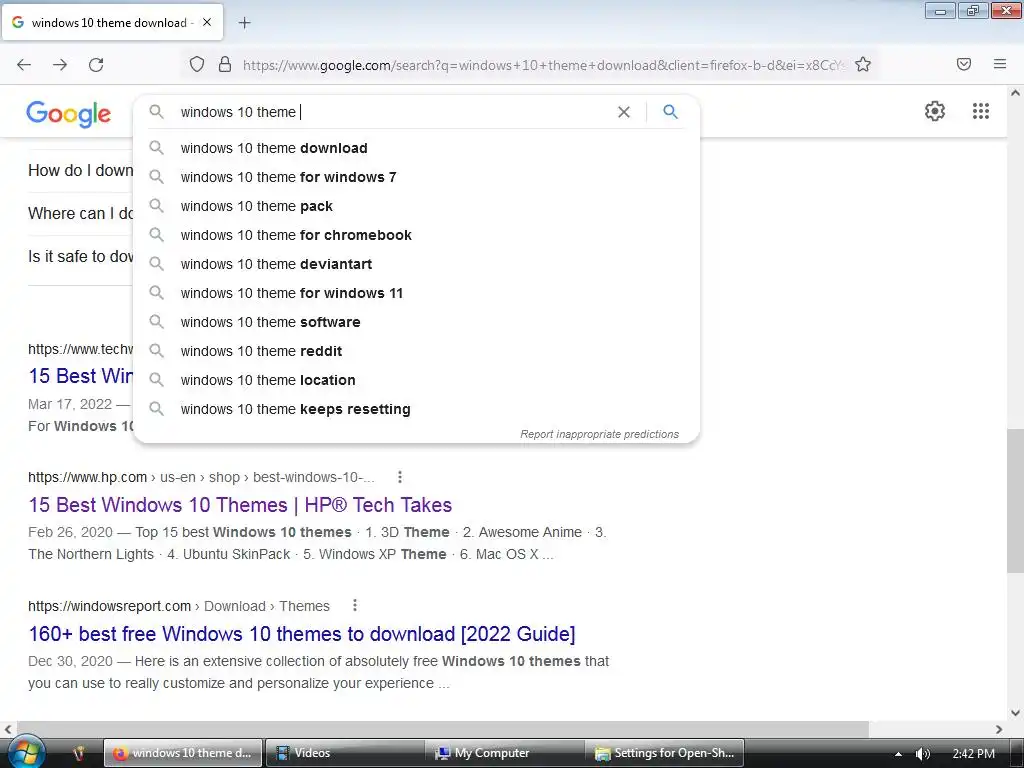Image resolution: width=1024 pixels, height=768 pixels.
Task: Choose suggestion 'windows 10 theme software'
Action: tap(416, 322)
